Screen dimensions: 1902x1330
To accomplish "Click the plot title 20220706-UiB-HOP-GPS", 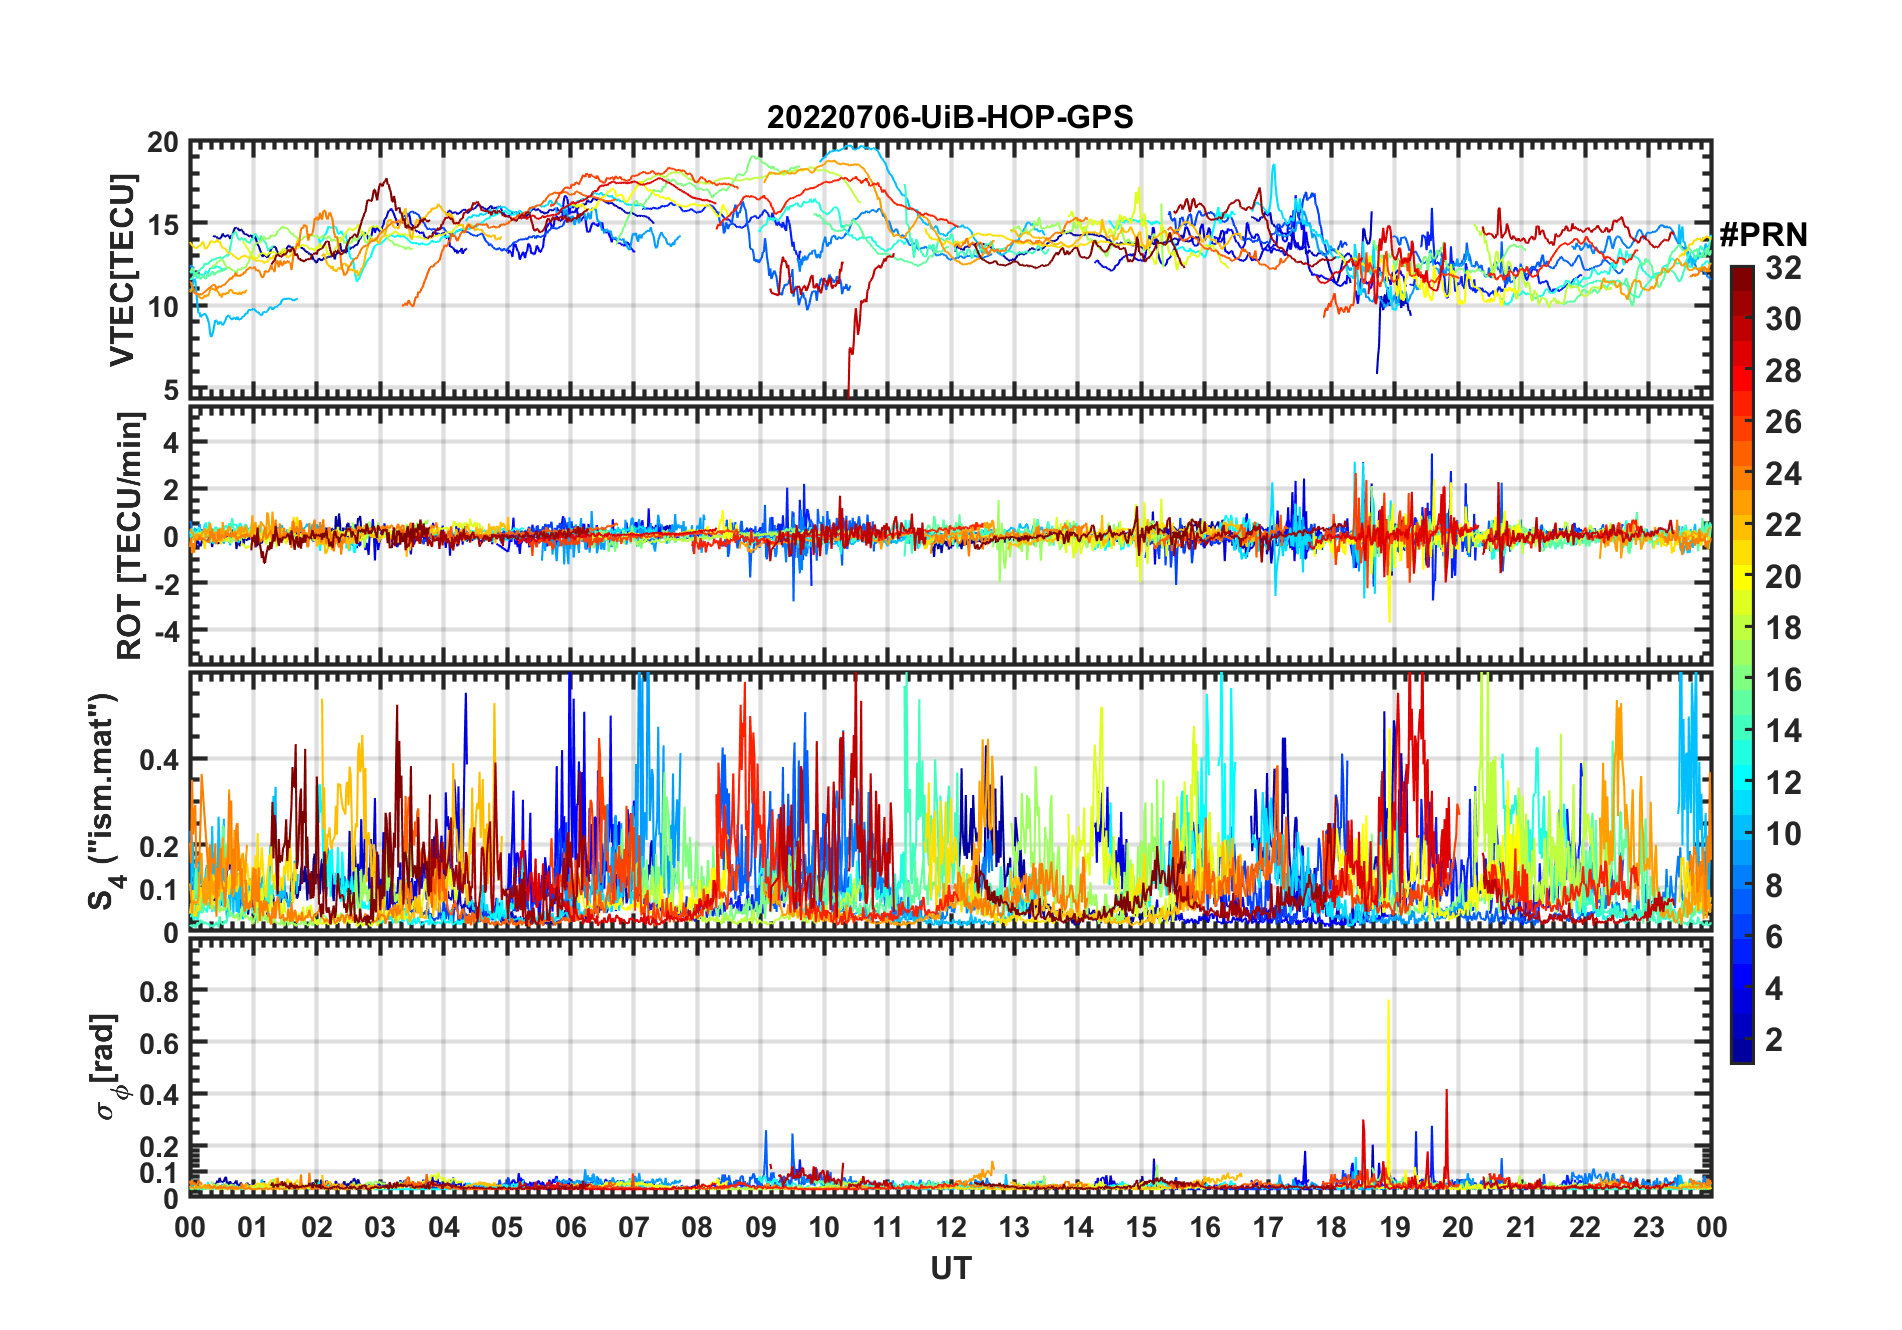I will tap(950, 117).
